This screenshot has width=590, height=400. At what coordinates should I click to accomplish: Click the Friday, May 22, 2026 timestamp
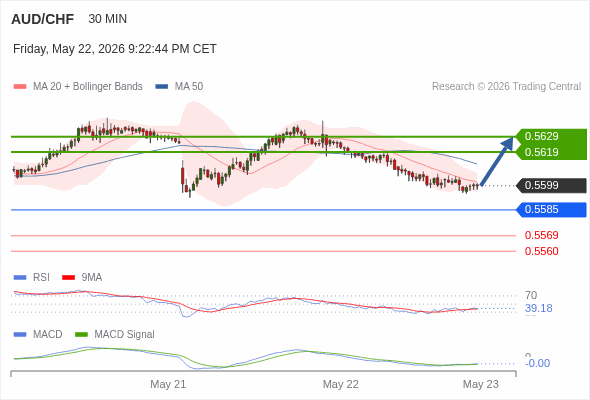click(115, 49)
